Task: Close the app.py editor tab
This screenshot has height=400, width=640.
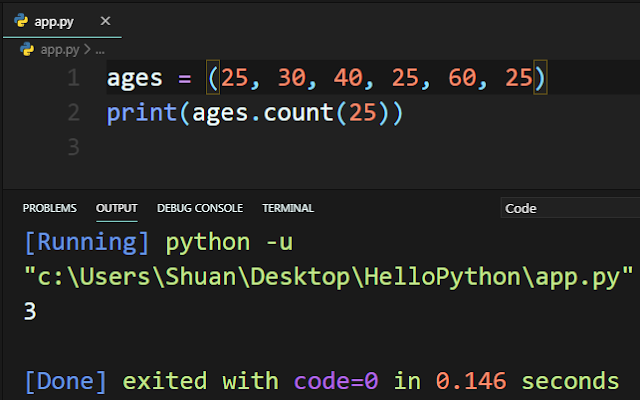Action: tap(105, 21)
